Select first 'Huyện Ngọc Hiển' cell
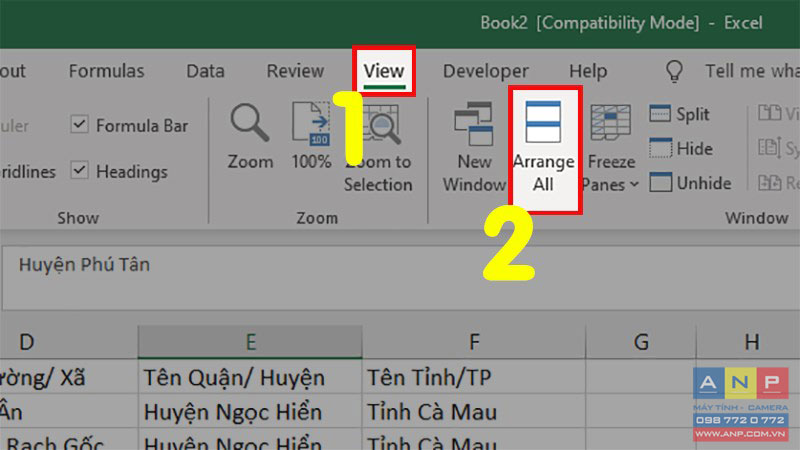 [x=250, y=412]
